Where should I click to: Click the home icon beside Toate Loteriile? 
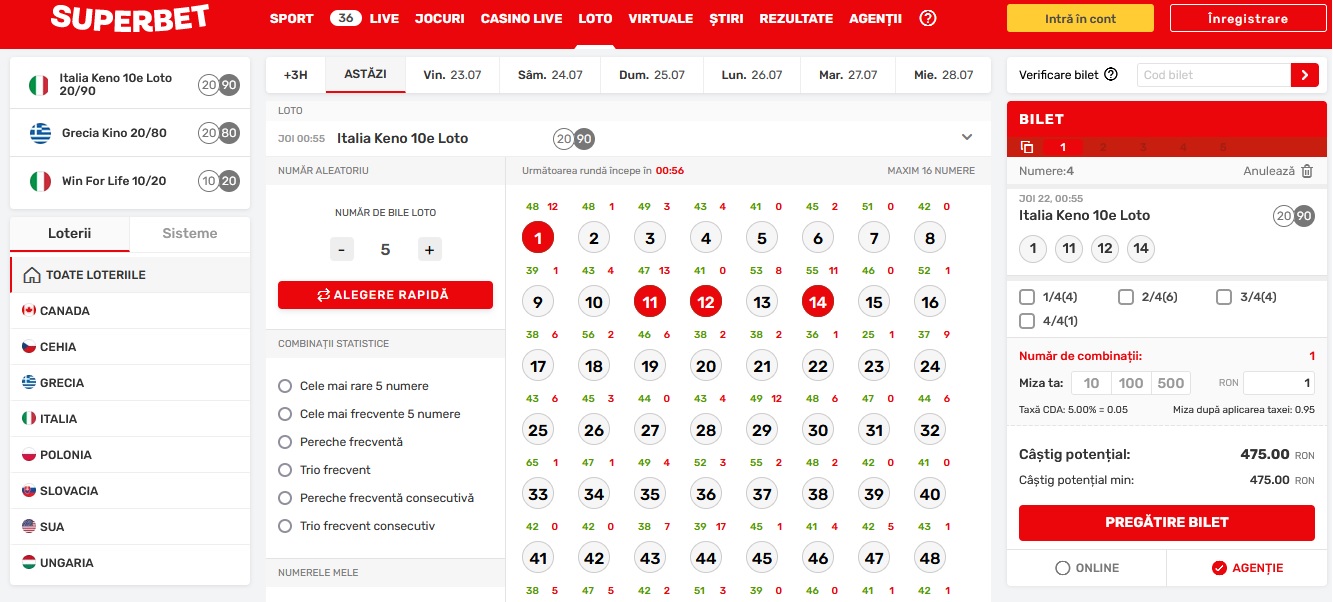32,275
